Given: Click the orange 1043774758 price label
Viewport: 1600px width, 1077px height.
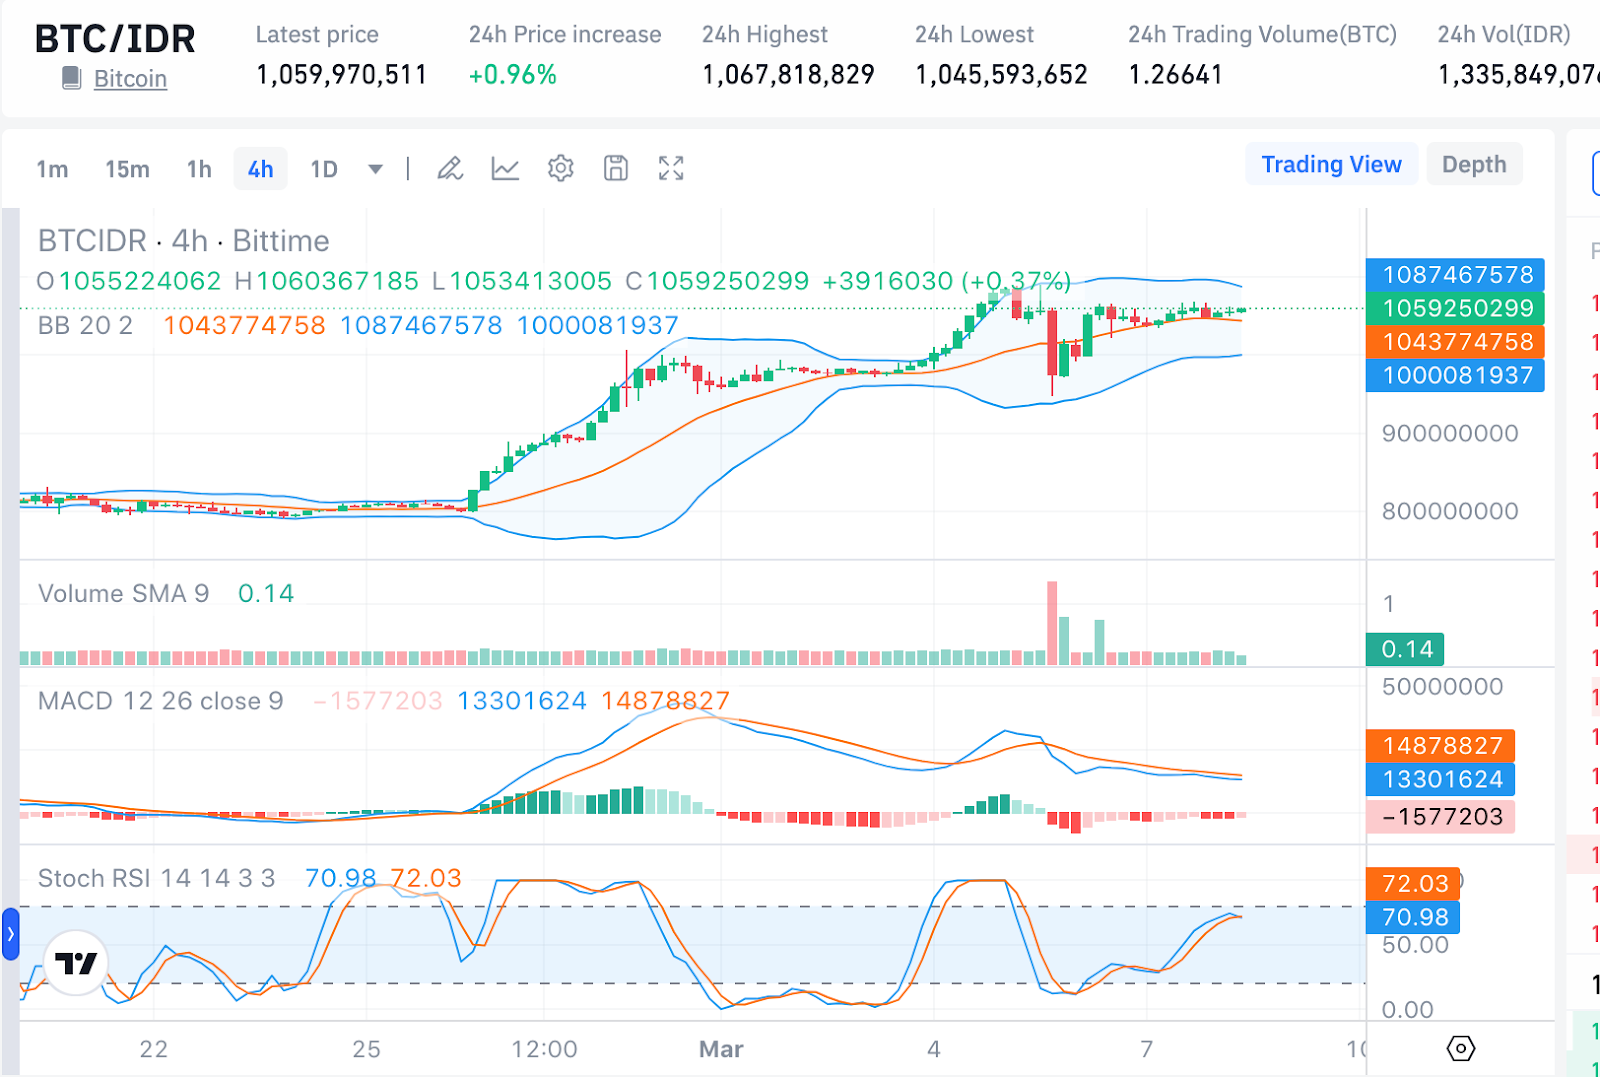Looking at the screenshot, I should click(x=1456, y=342).
